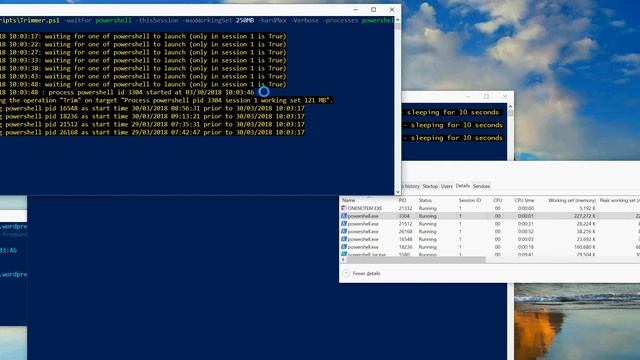
Task: Switch to the Users tab
Action: (447, 186)
